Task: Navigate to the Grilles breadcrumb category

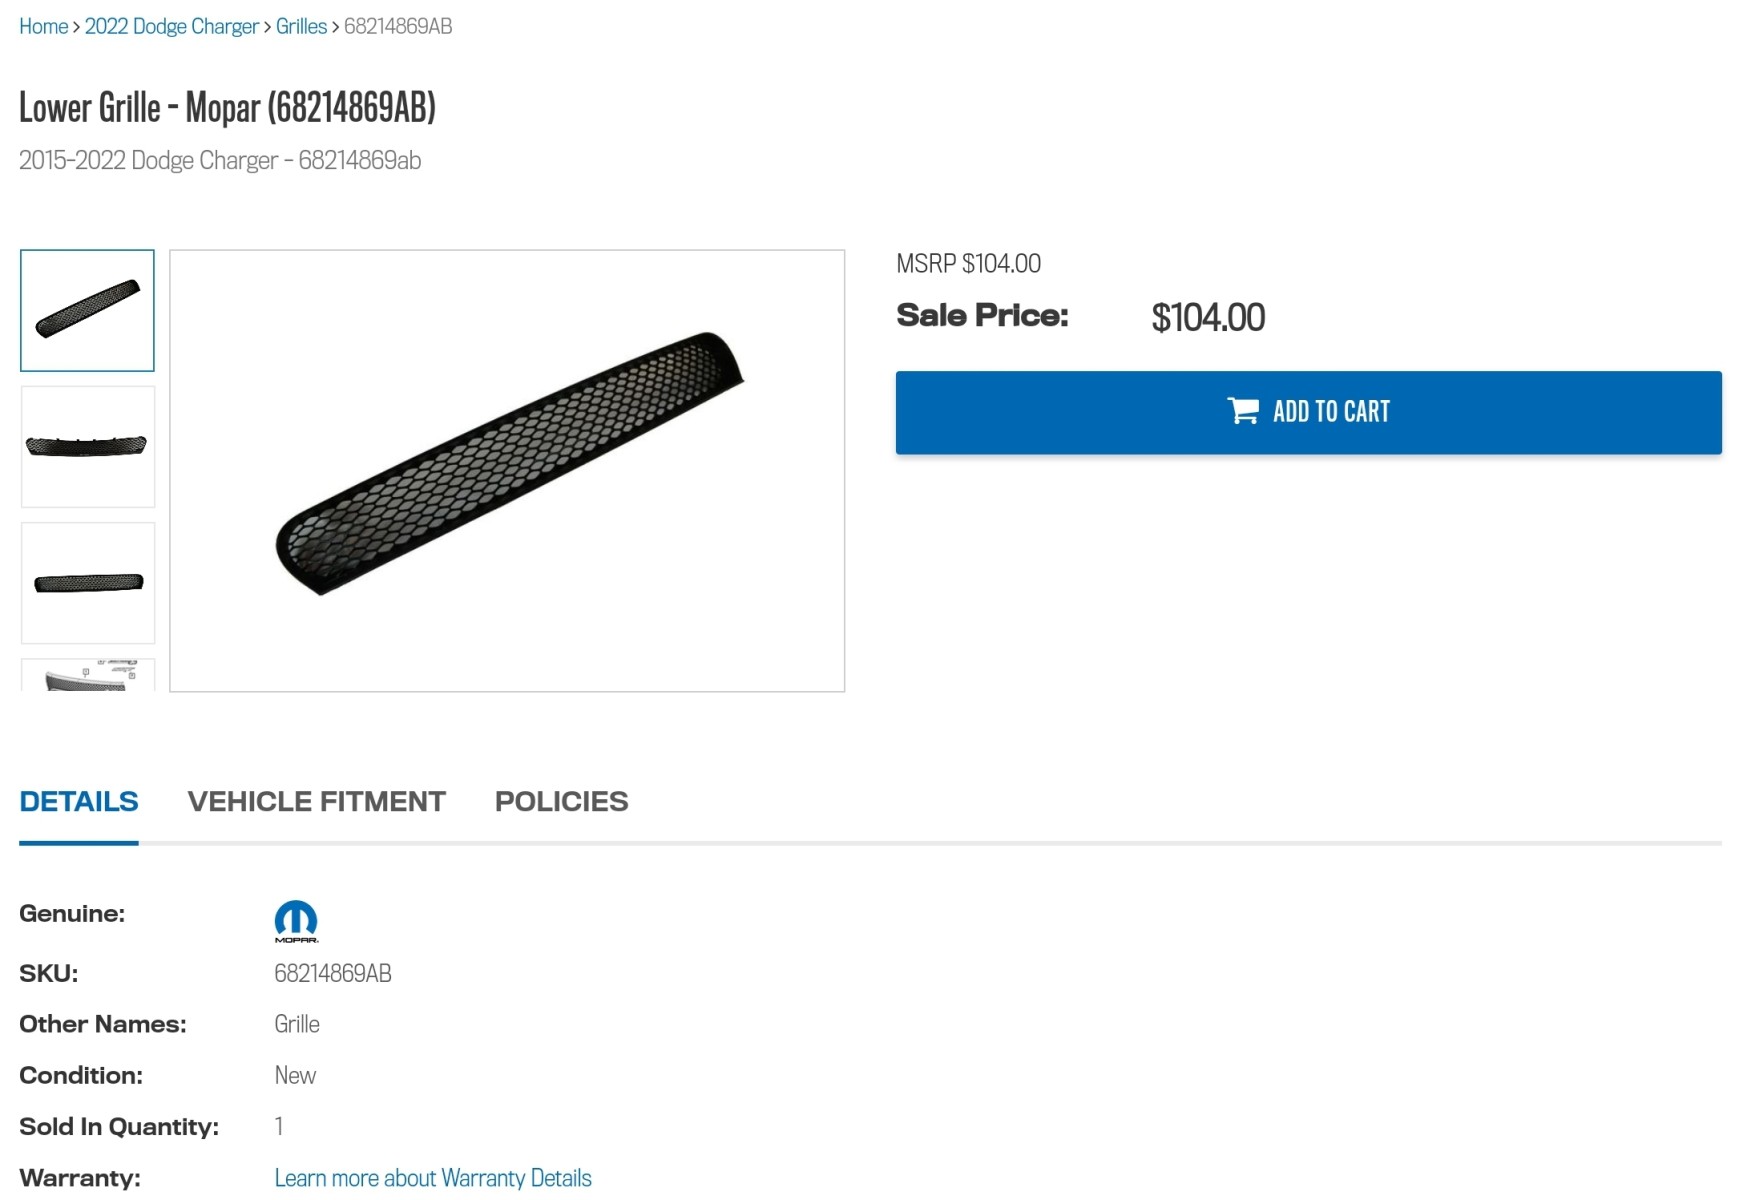Action: (x=301, y=26)
